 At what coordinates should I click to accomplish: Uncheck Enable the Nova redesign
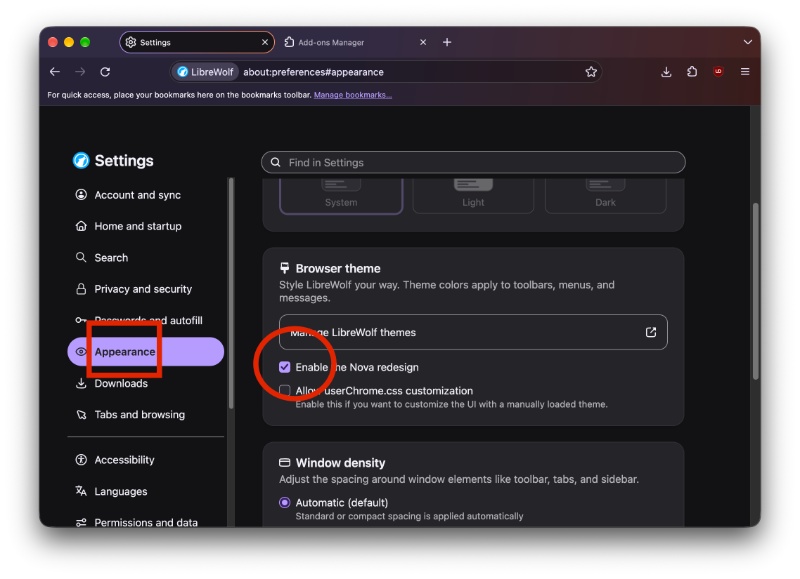pyautogui.click(x=285, y=367)
